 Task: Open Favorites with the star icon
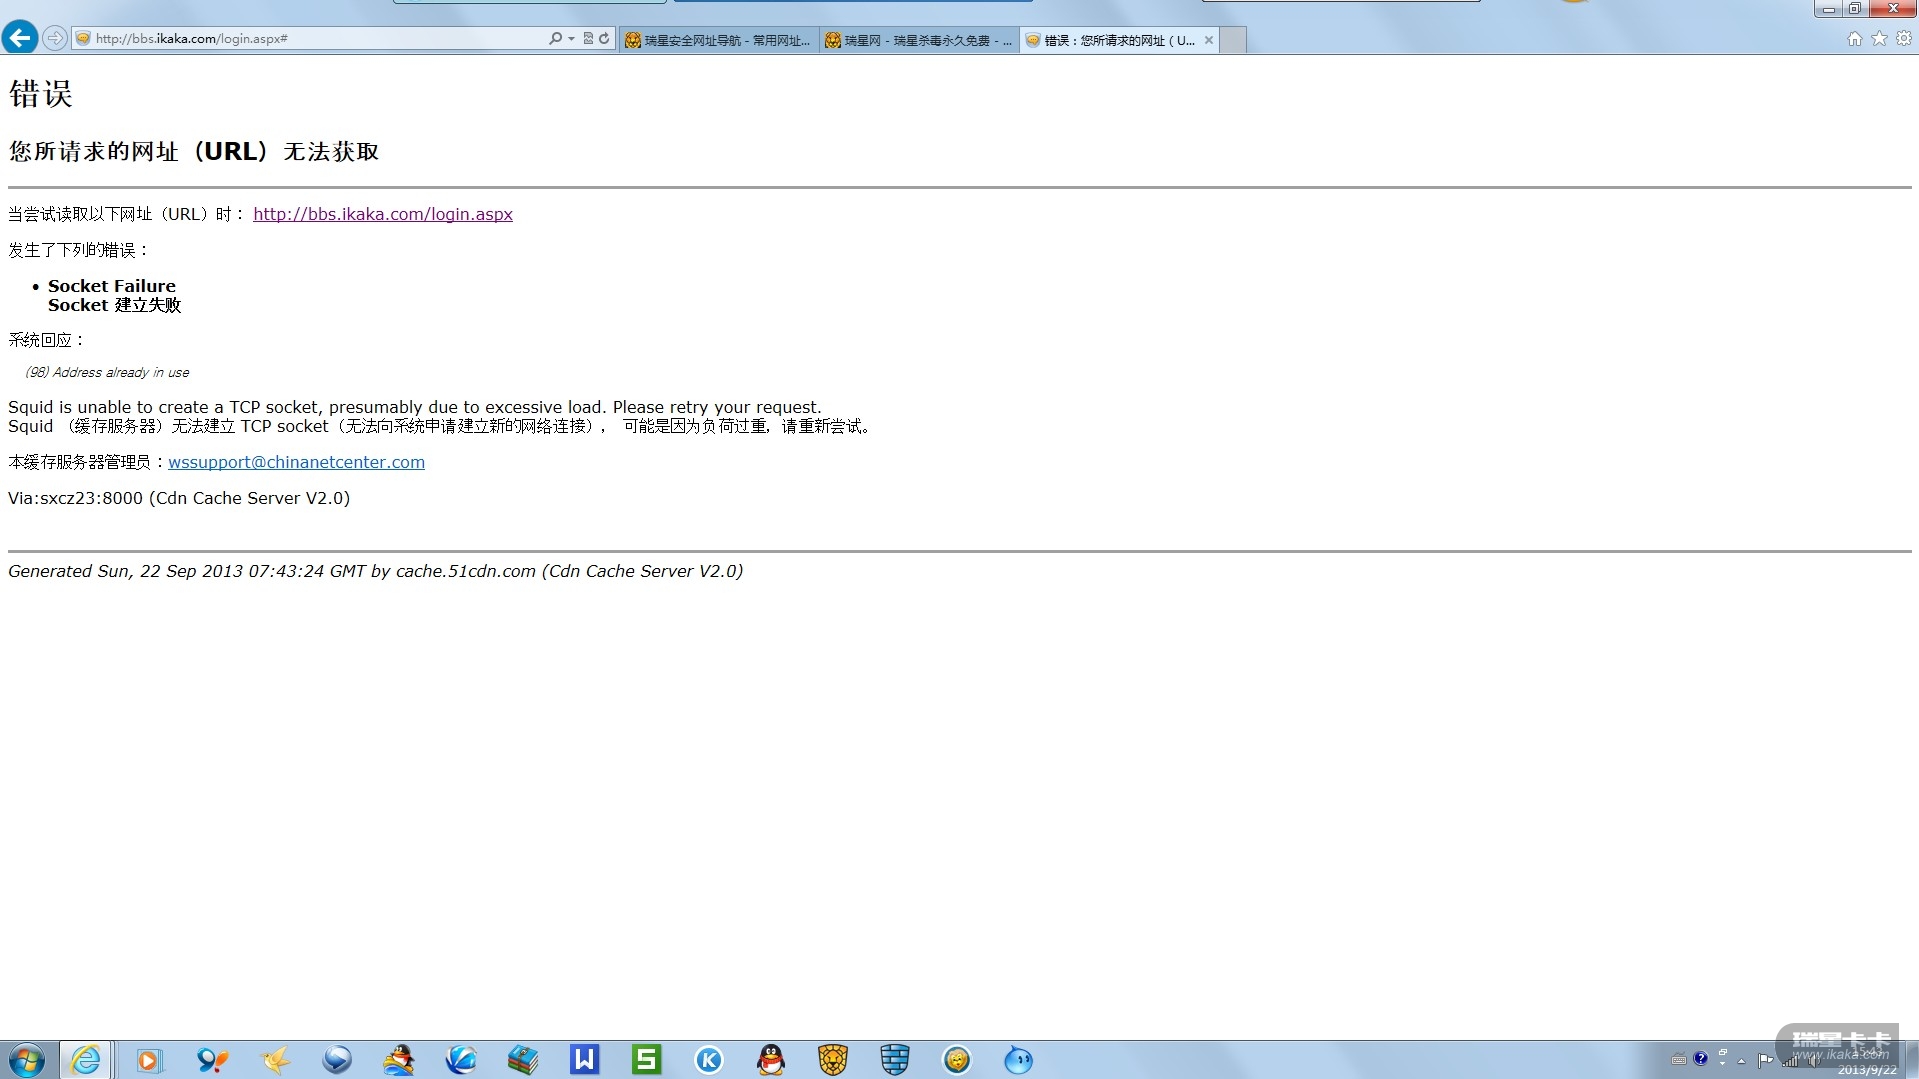point(1879,38)
